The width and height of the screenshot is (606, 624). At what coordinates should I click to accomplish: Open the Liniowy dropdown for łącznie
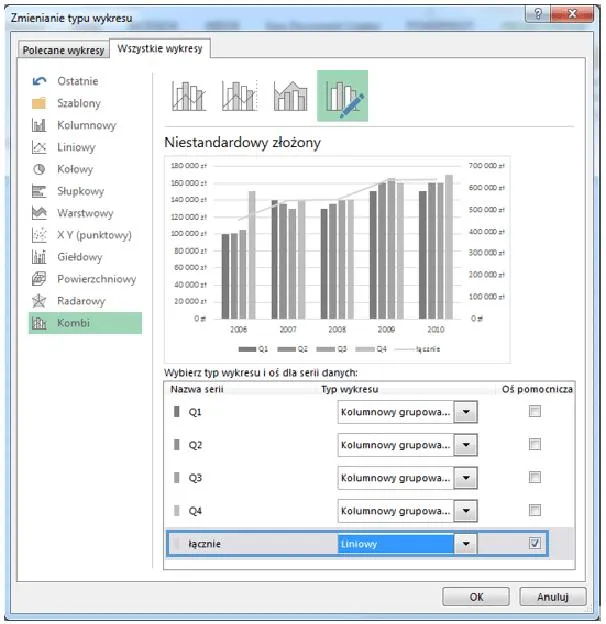pos(466,544)
